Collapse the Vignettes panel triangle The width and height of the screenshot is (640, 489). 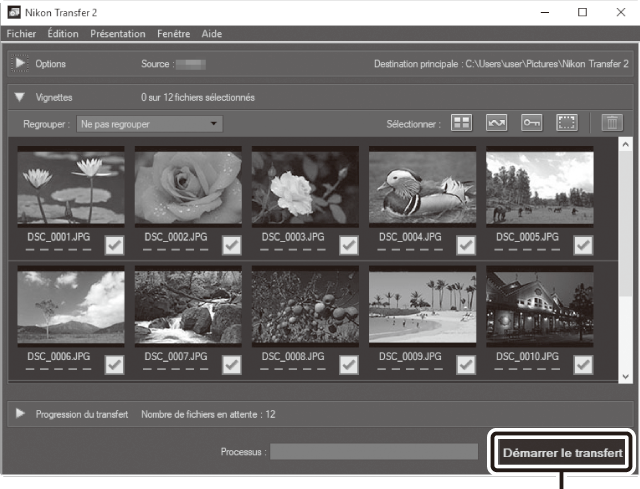[19, 97]
